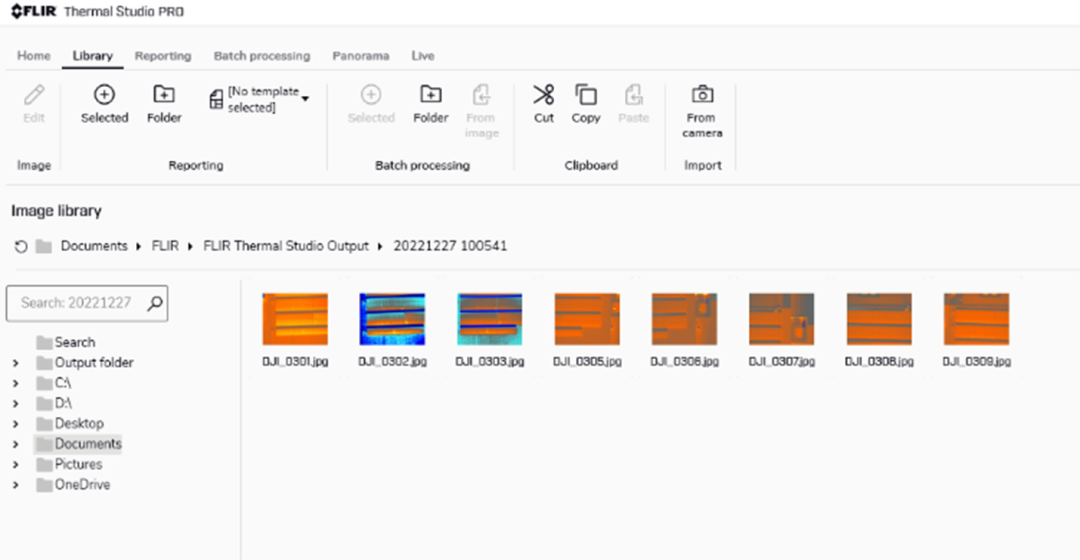Viewport: 1080px width, 560px height.
Task: Go to the Batch processing tab
Action: [262, 56]
